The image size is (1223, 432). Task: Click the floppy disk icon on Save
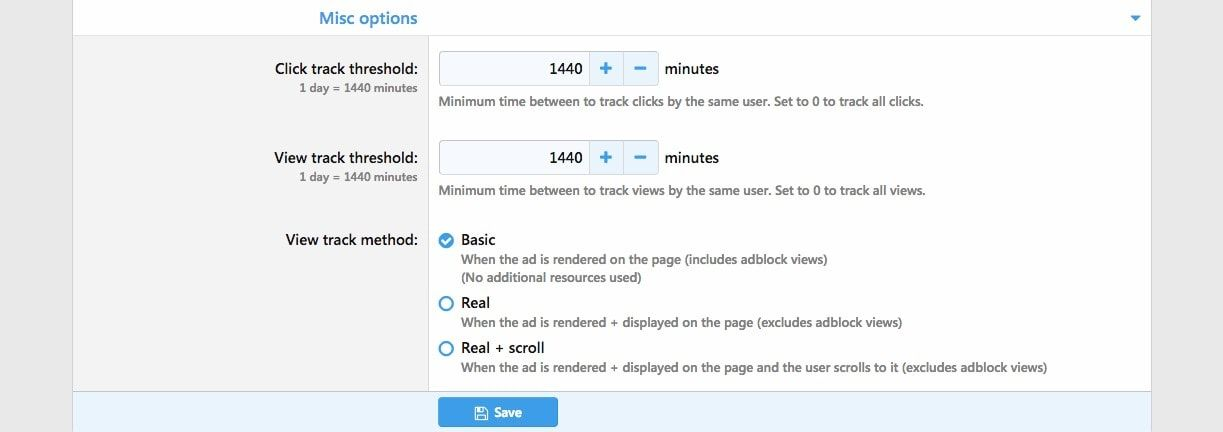(480, 412)
